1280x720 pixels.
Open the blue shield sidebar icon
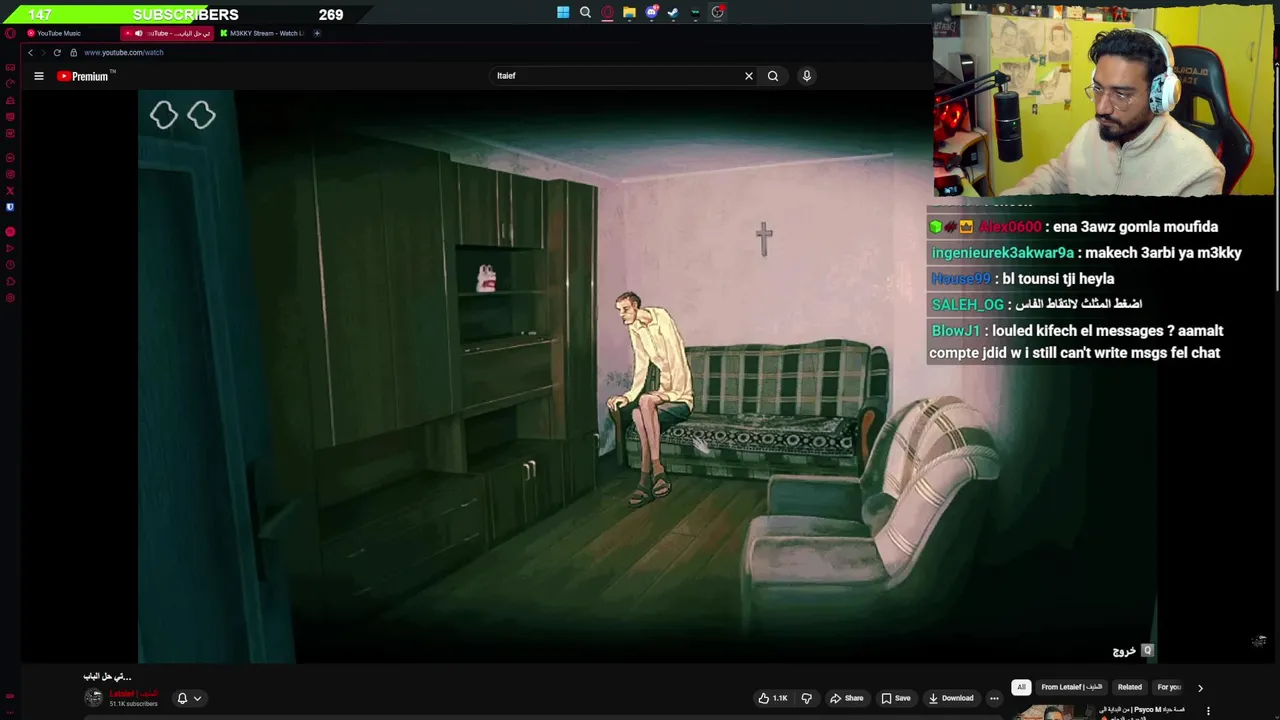click(10, 207)
